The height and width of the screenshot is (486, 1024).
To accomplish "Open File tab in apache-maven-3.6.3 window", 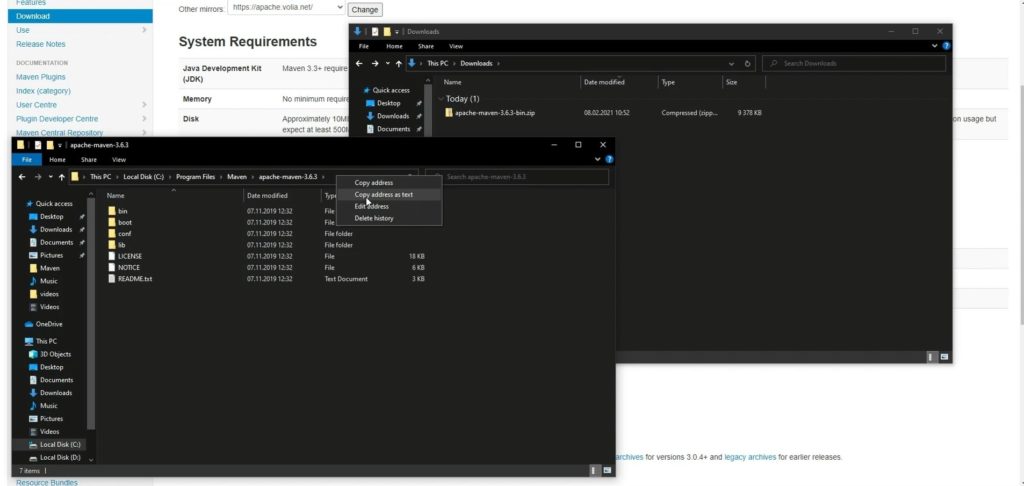I will tap(27, 159).
